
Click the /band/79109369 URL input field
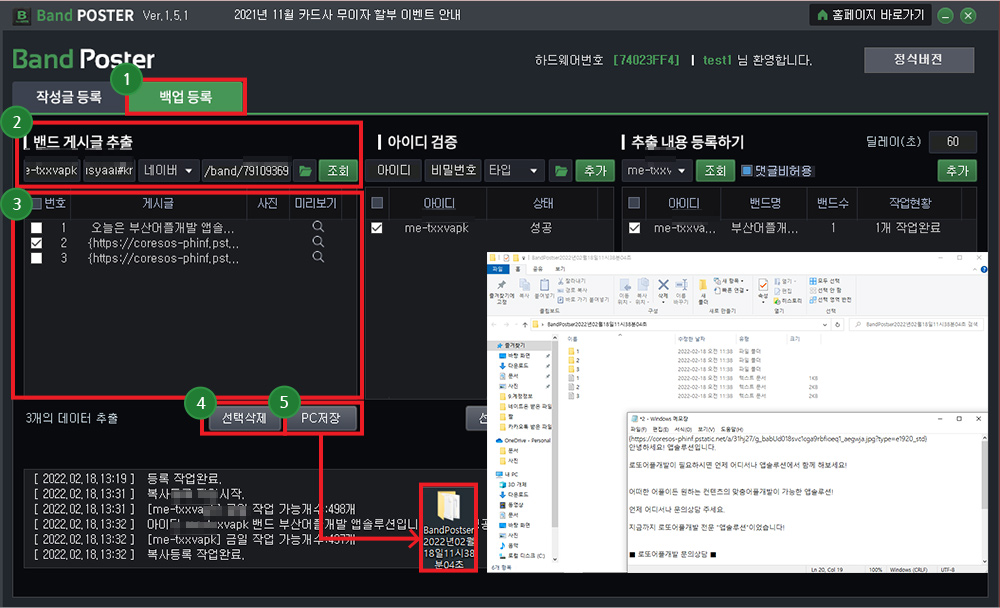[x=246, y=171]
